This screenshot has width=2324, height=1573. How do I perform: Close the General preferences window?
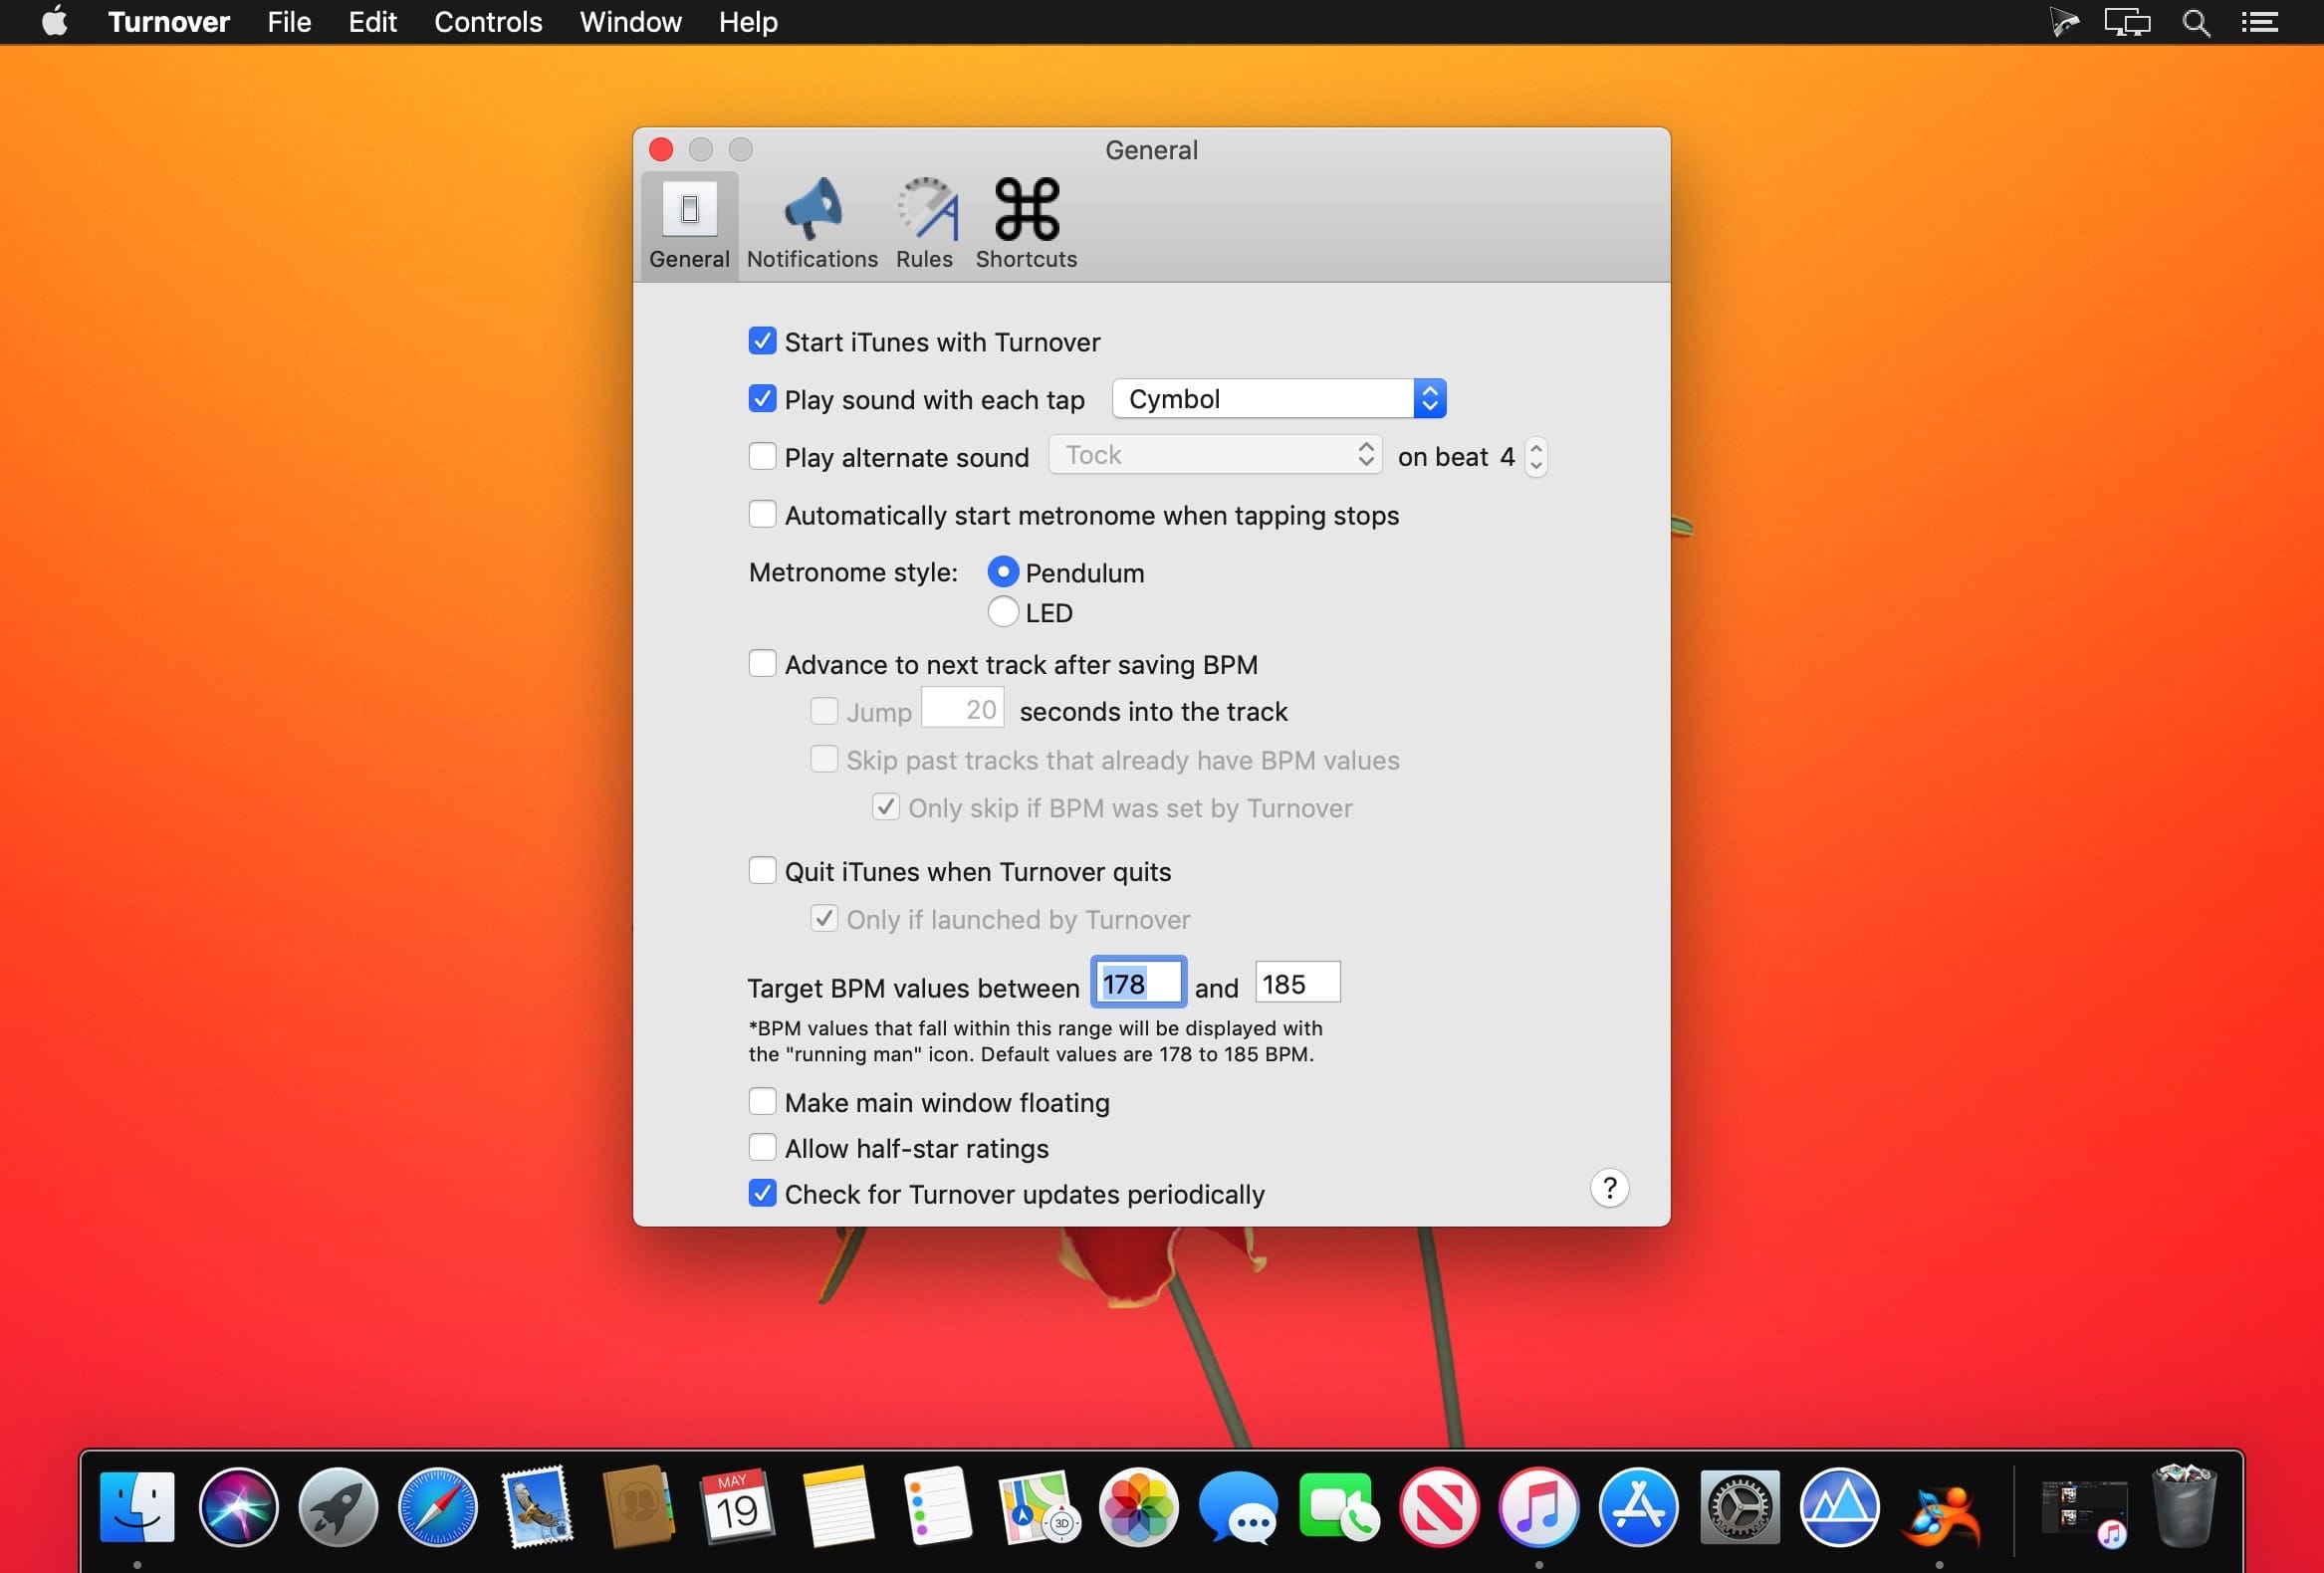(x=661, y=150)
